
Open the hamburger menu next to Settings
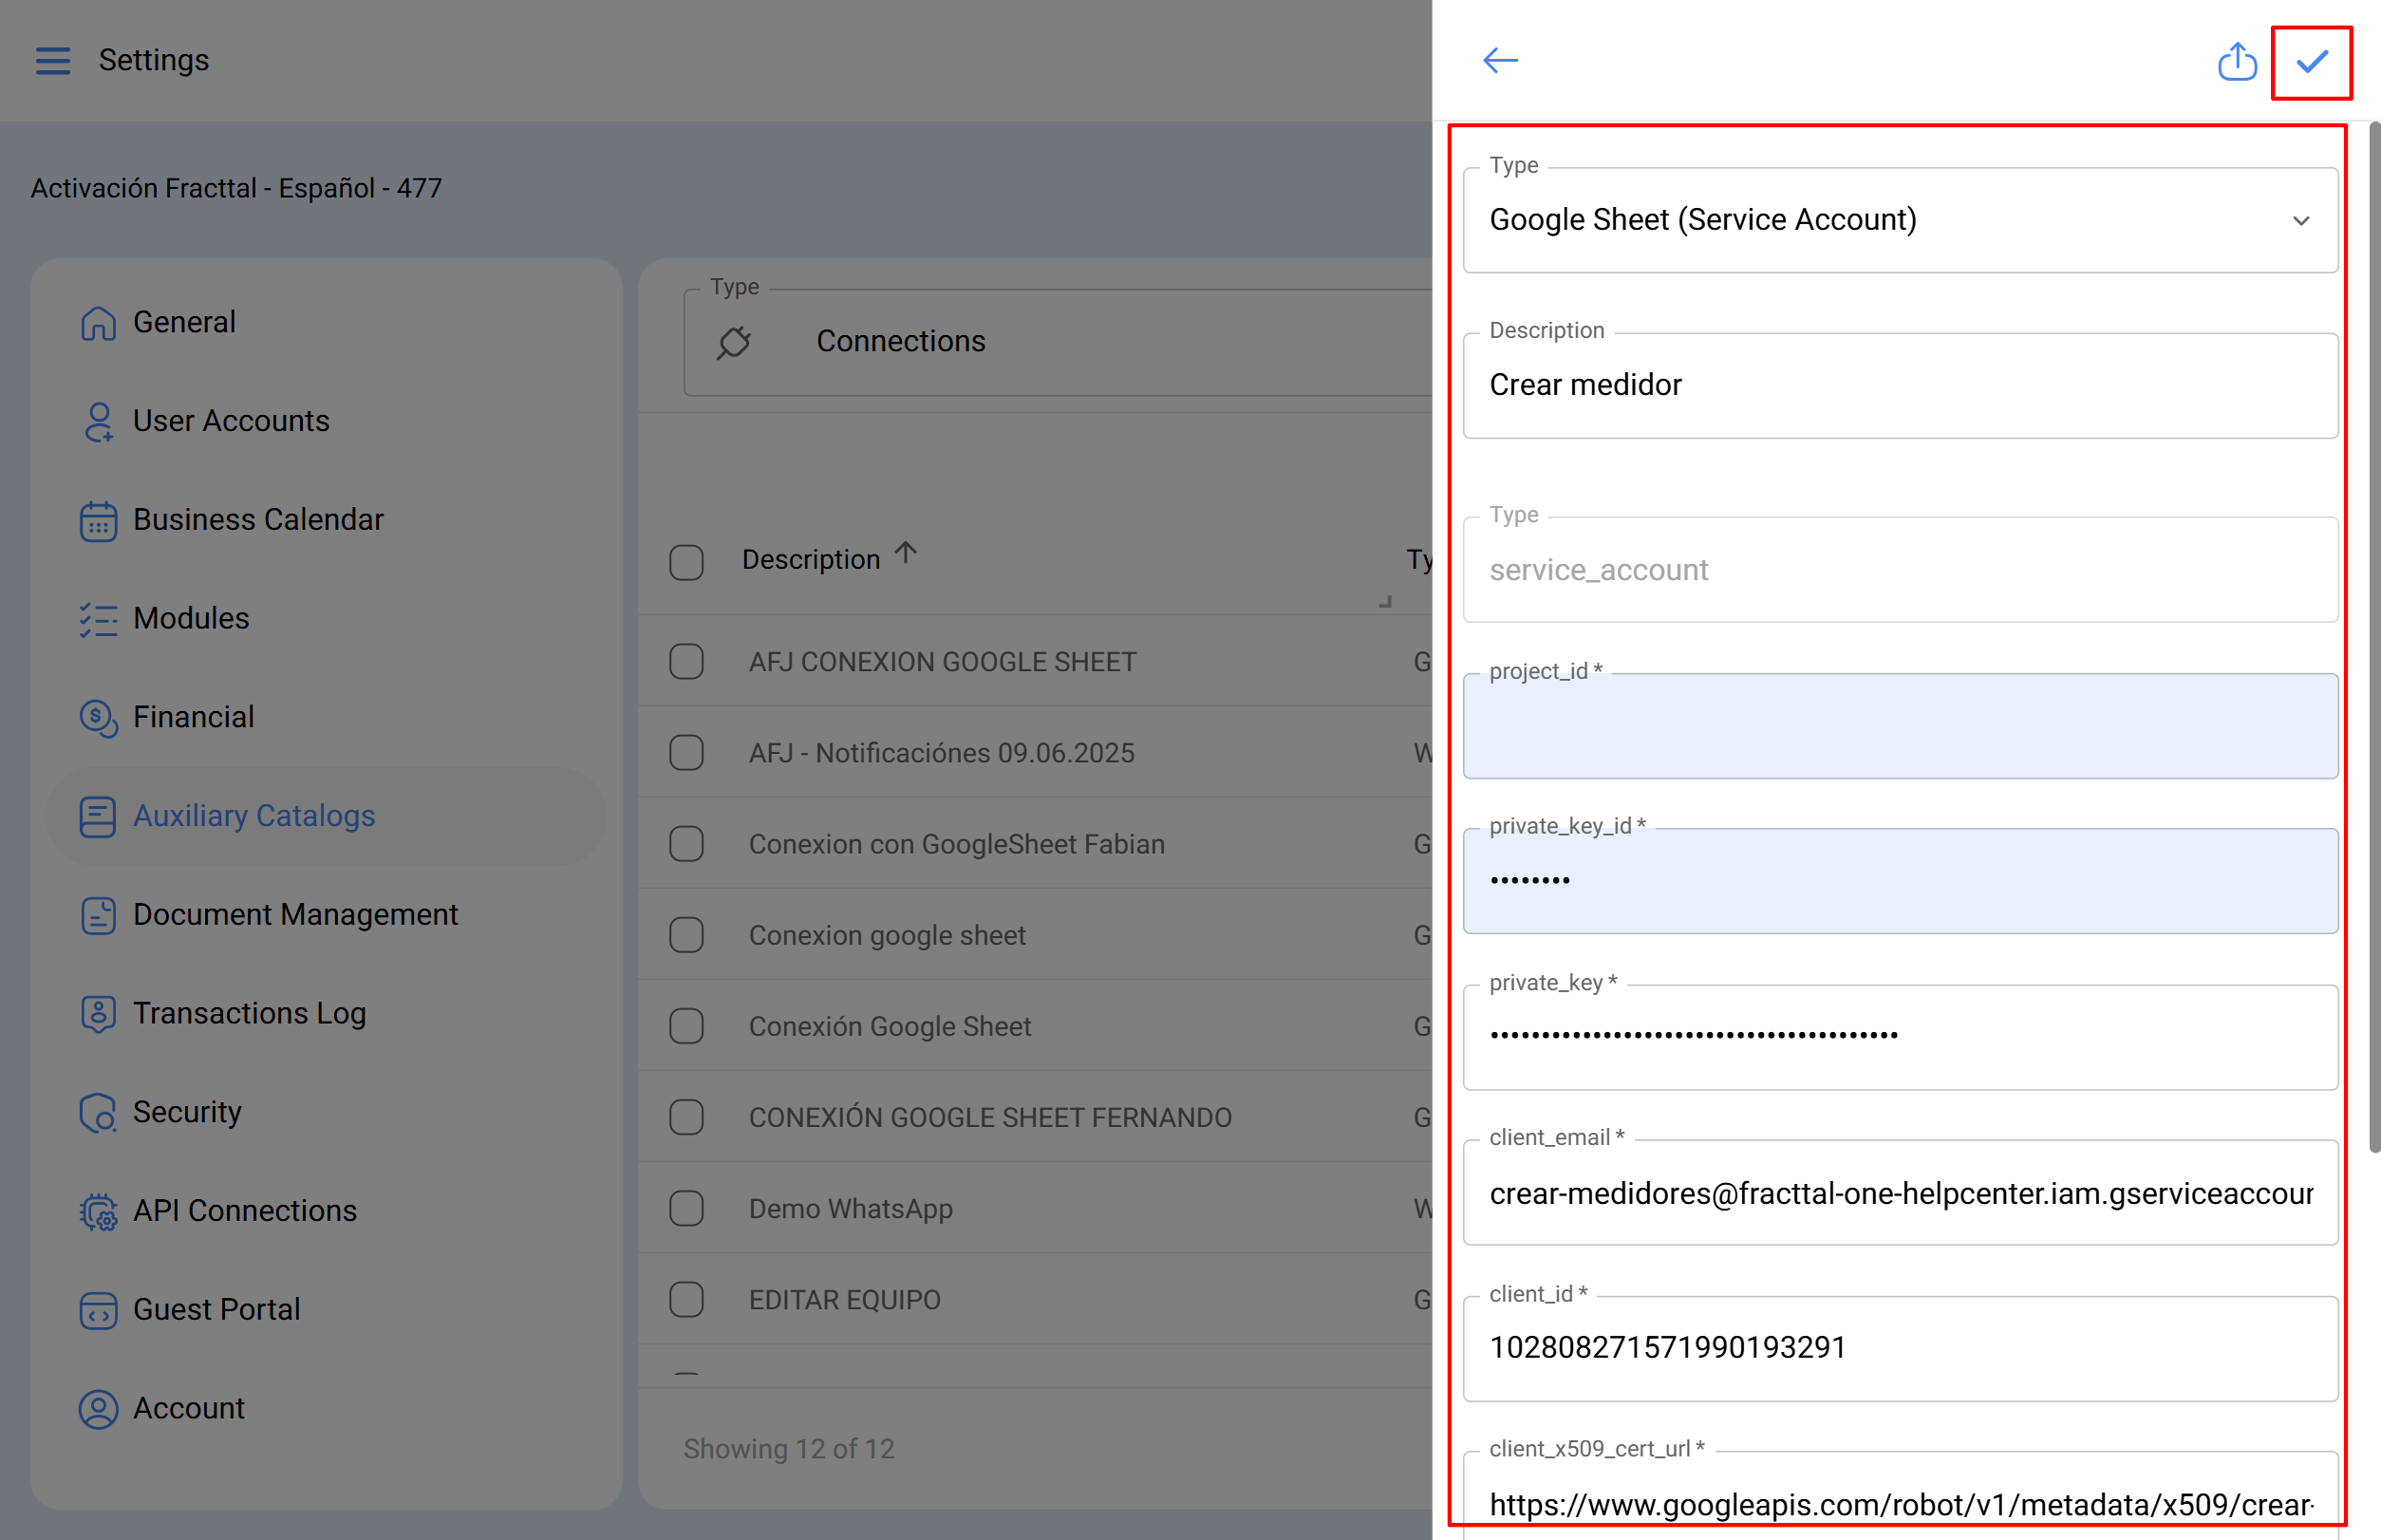[x=52, y=60]
